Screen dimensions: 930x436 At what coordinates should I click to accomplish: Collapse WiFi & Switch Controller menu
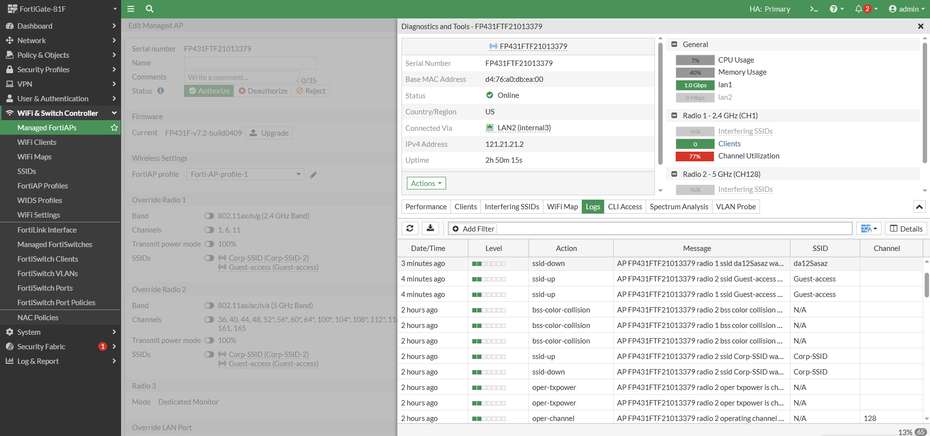tap(114, 113)
